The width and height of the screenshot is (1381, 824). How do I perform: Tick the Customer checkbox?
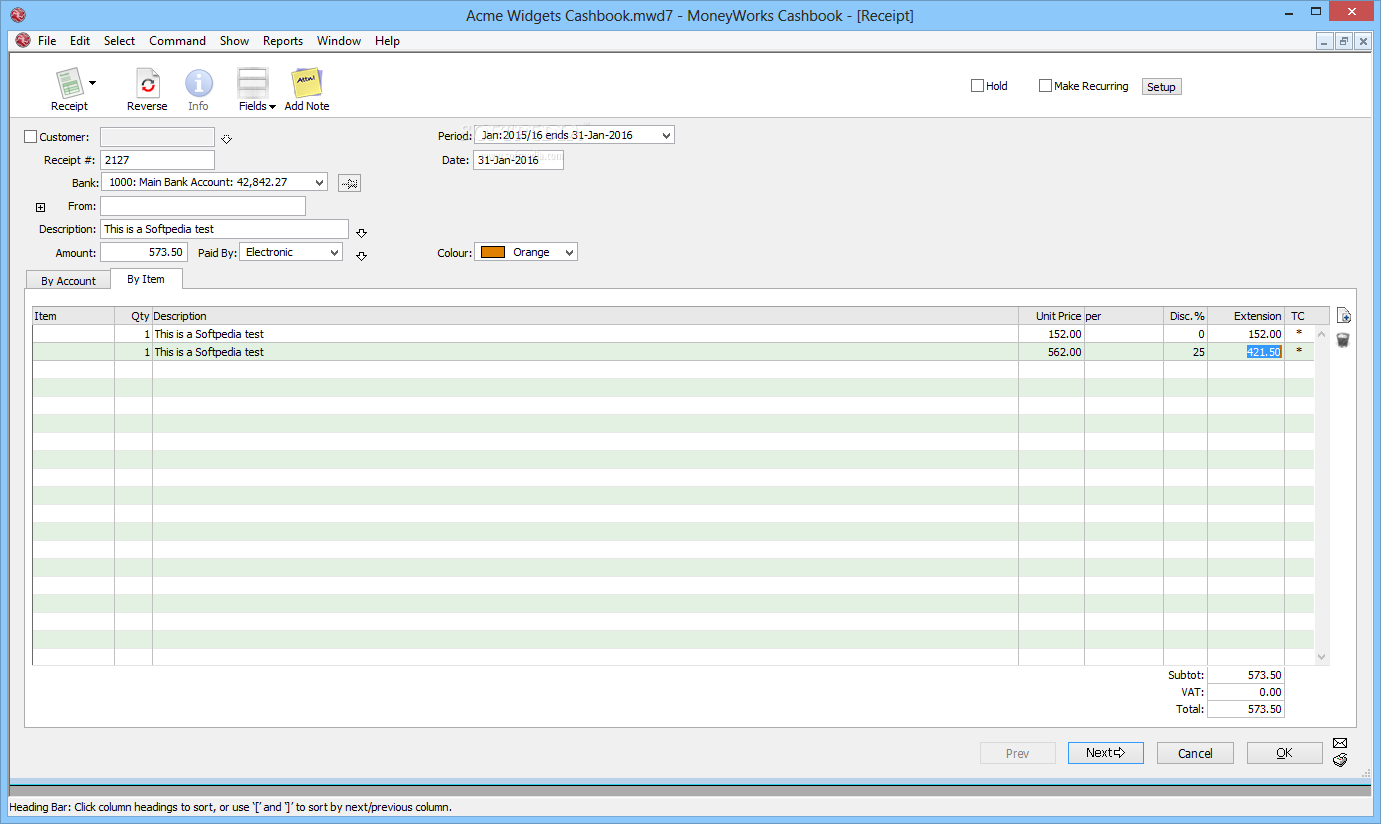point(30,137)
